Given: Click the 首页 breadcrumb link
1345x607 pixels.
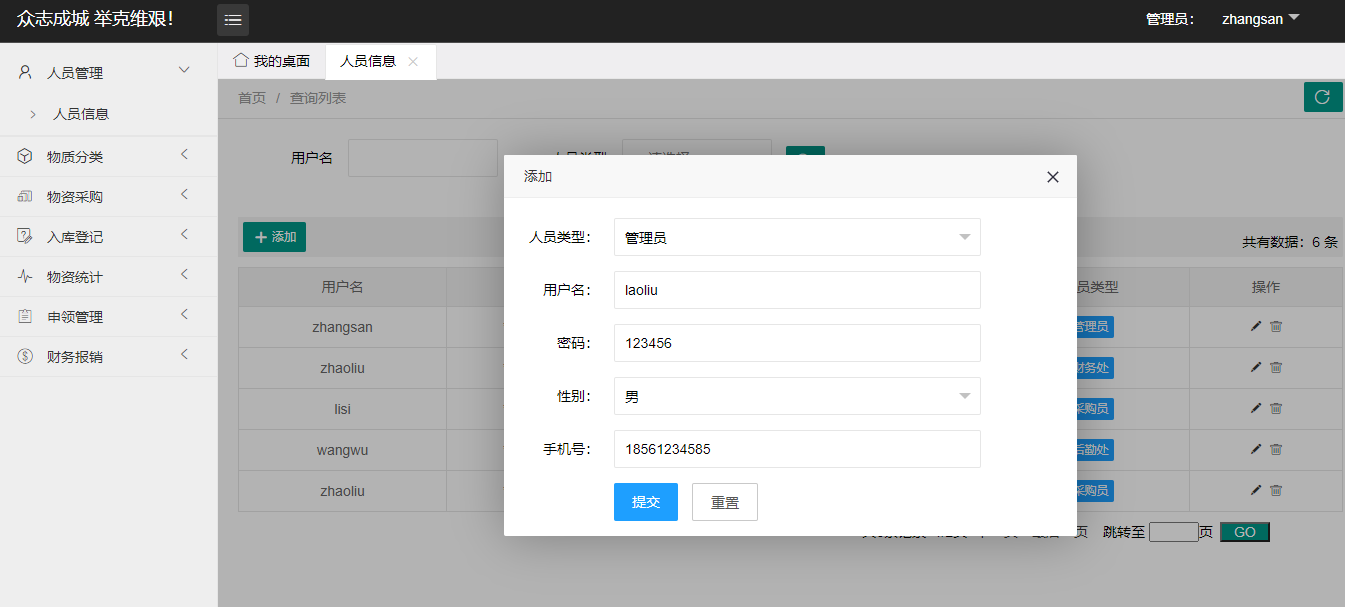Looking at the screenshot, I should 252,98.
